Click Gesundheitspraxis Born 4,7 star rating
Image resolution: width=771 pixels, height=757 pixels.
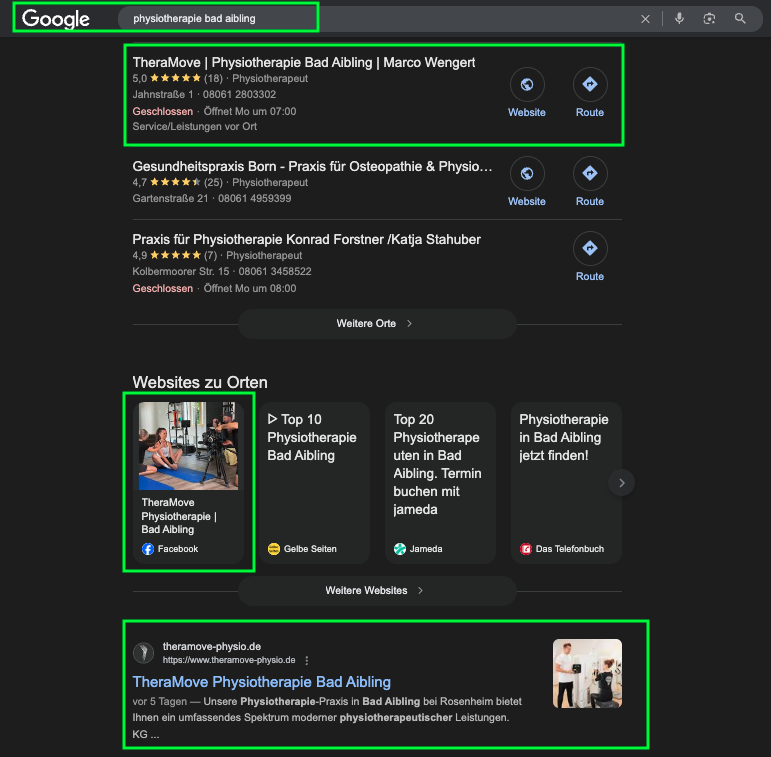[178, 182]
